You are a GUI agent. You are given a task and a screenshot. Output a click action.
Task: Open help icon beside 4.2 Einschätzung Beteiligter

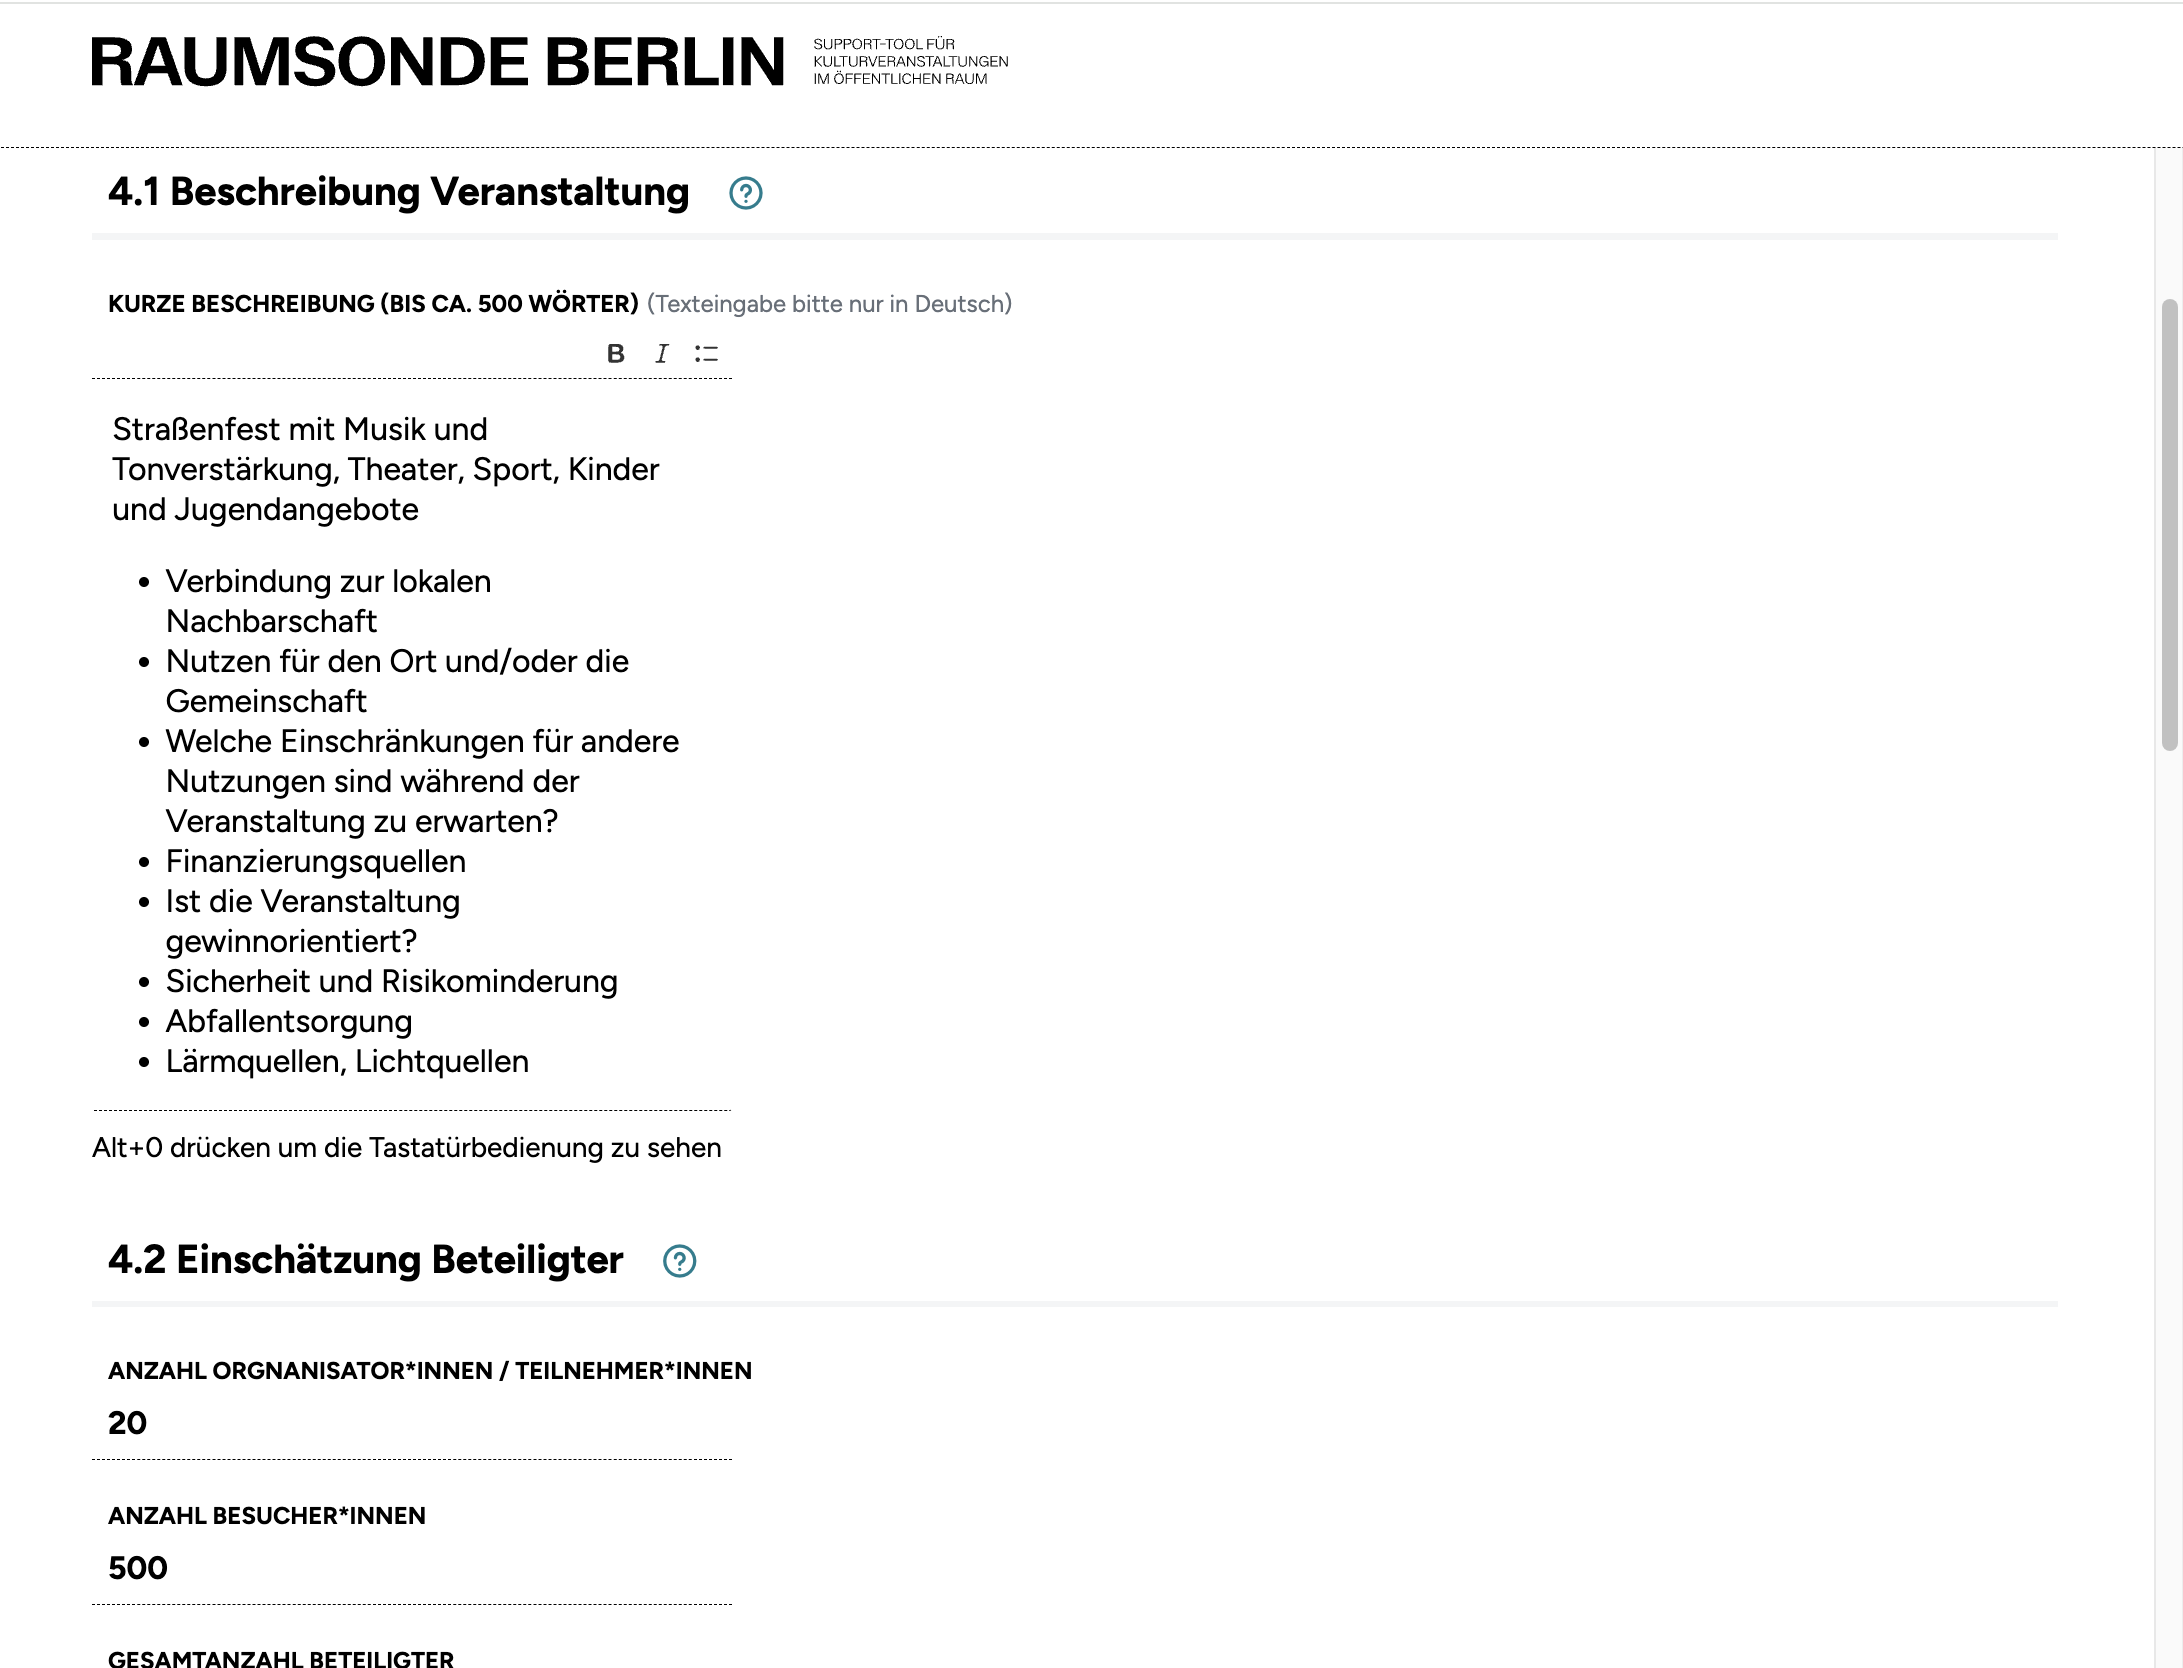pyautogui.click(x=679, y=1261)
